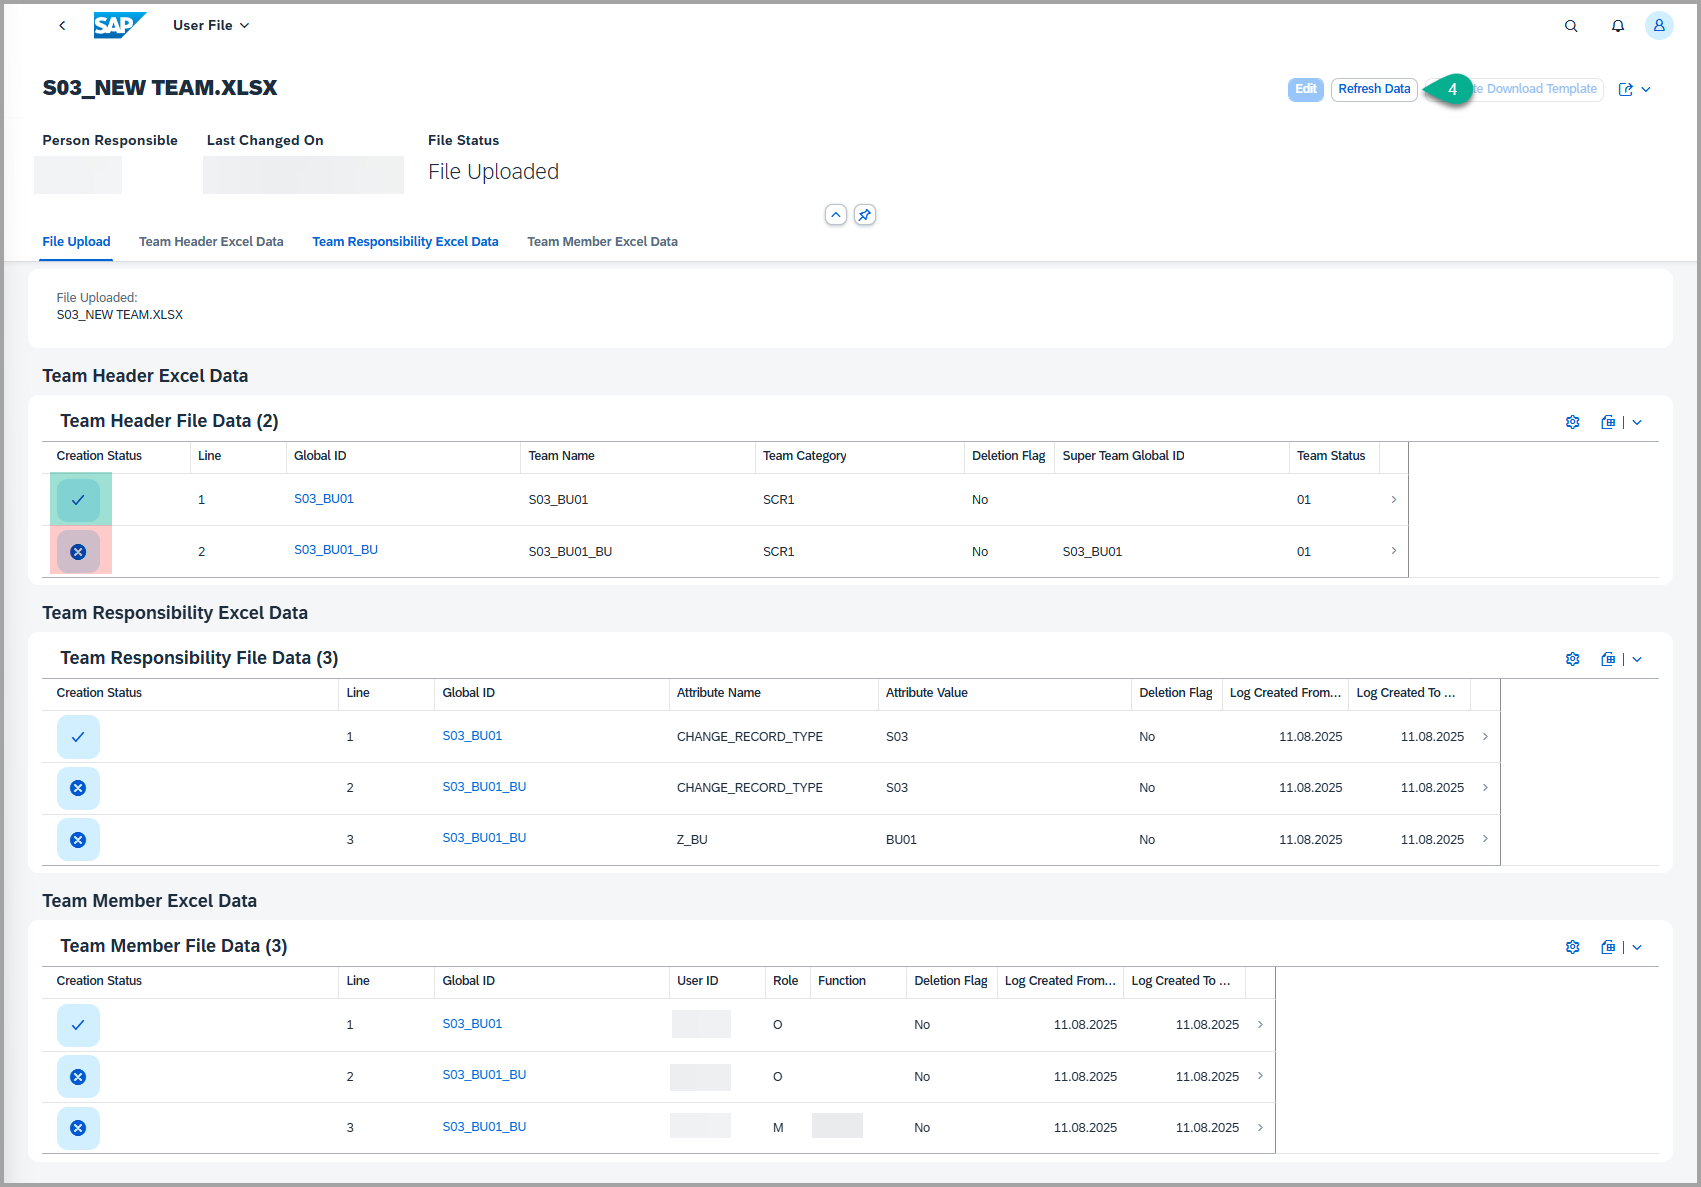Open S03_BU01 link in Team Header table
The height and width of the screenshot is (1187, 1701).
[324, 499]
